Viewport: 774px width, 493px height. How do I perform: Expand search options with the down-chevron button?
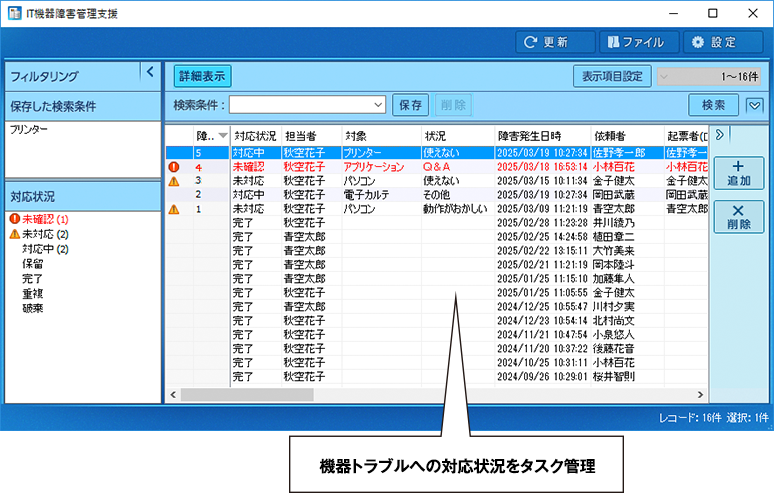click(x=754, y=105)
